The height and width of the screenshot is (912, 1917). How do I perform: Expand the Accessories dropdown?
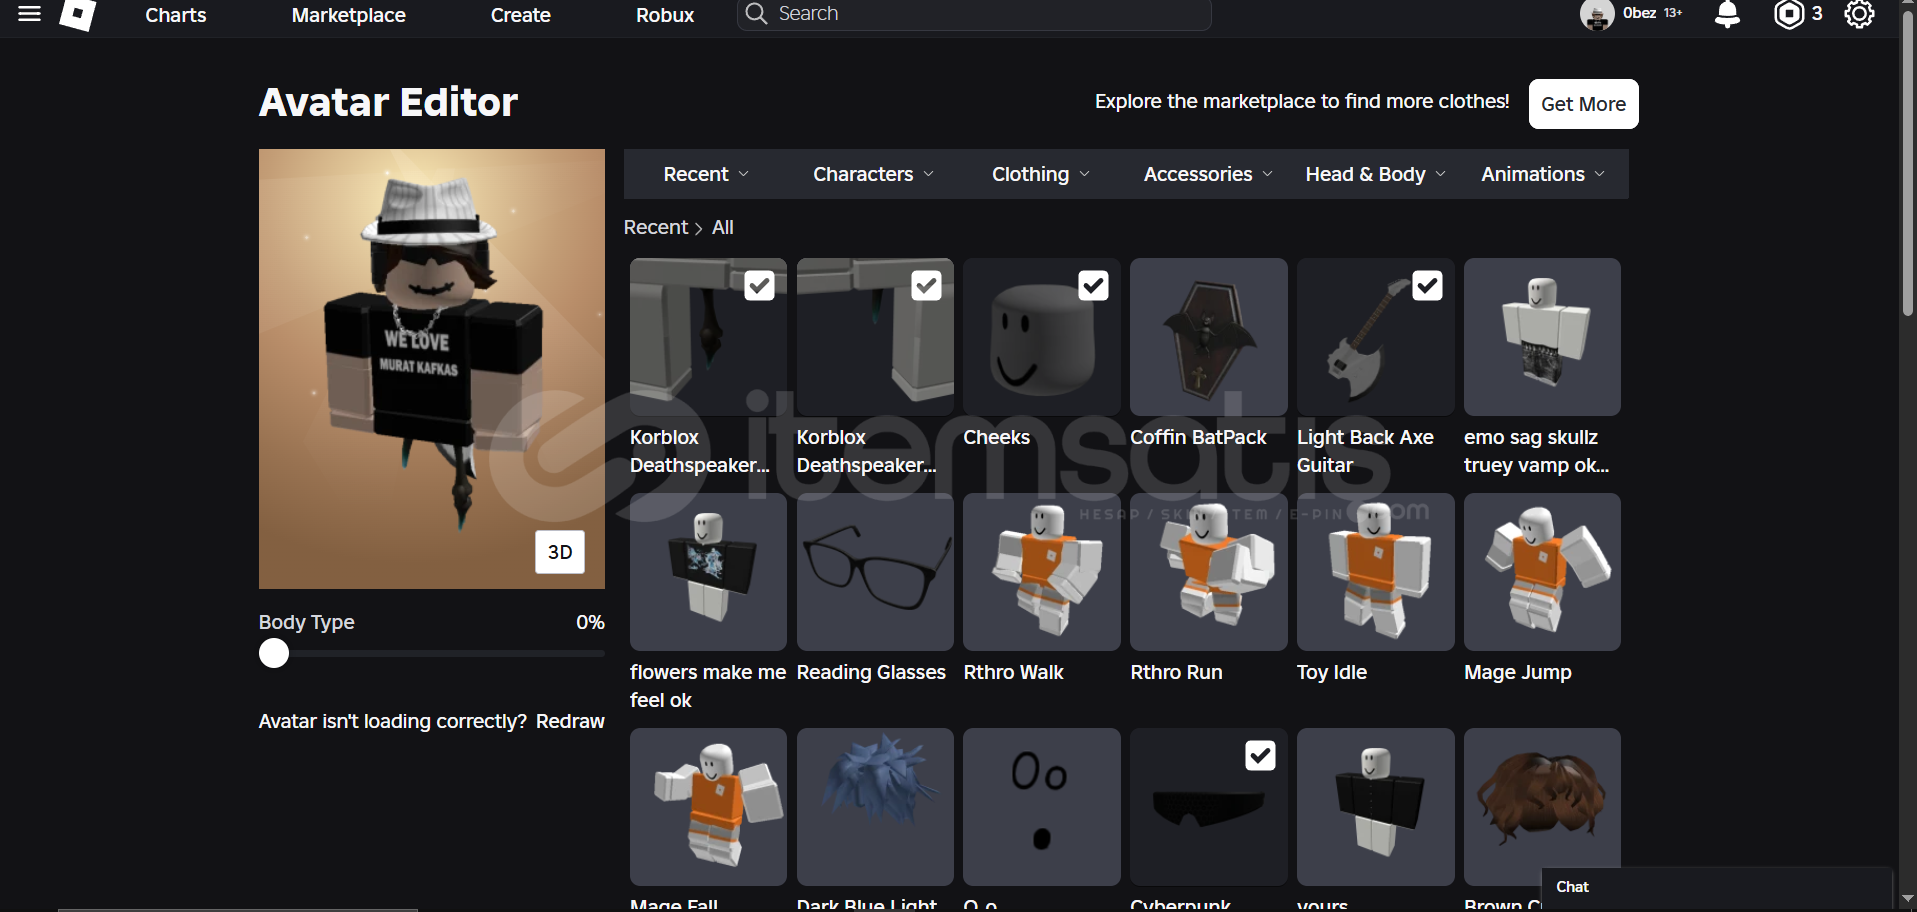tap(1208, 174)
